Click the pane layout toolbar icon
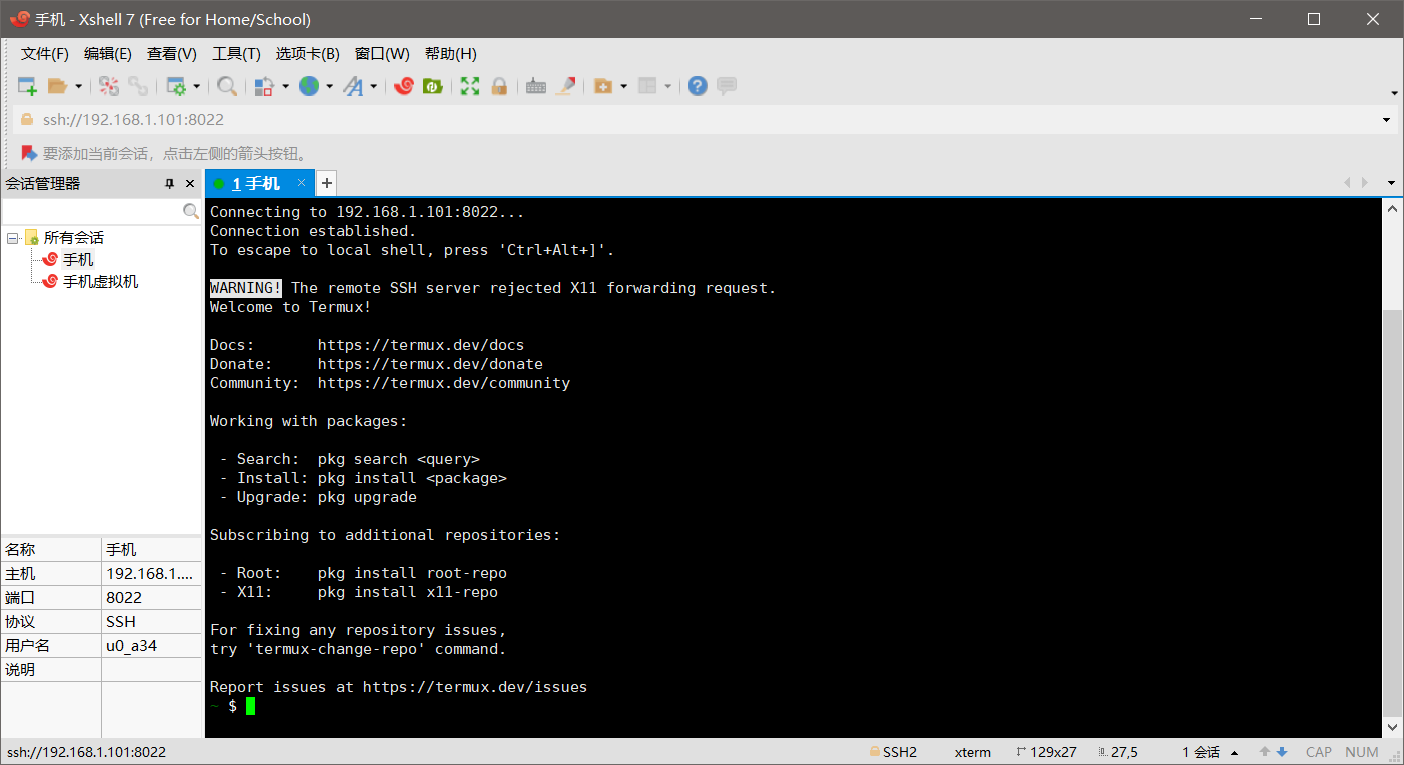This screenshot has height=765, width=1404. [x=647, y=86]
